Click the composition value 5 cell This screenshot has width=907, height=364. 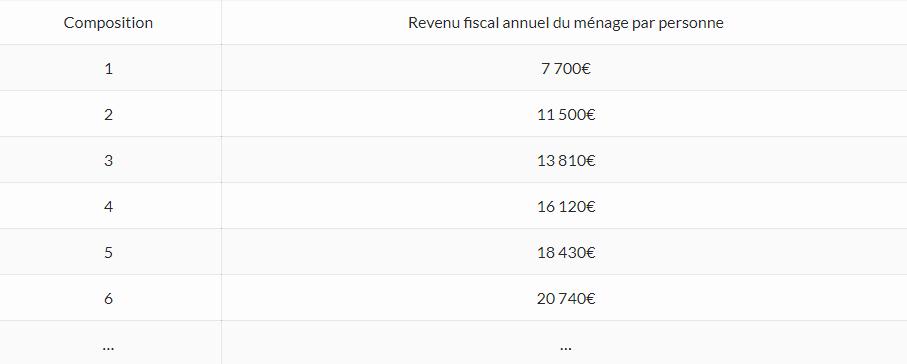[x=108, y=252]
